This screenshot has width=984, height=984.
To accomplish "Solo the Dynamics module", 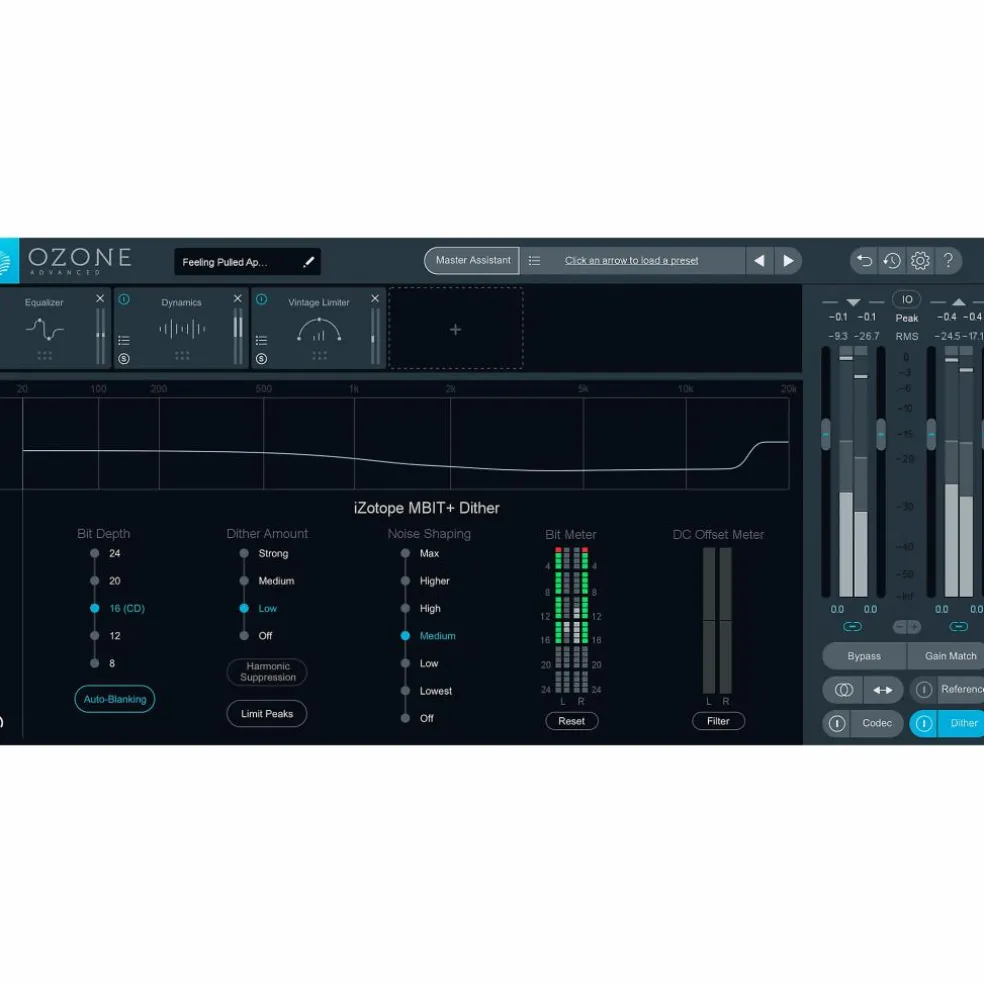I will click(x=124, y=358).
